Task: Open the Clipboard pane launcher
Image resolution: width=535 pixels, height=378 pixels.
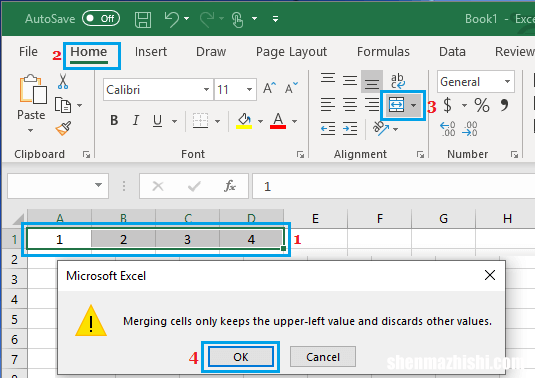Action: (86, 155)
